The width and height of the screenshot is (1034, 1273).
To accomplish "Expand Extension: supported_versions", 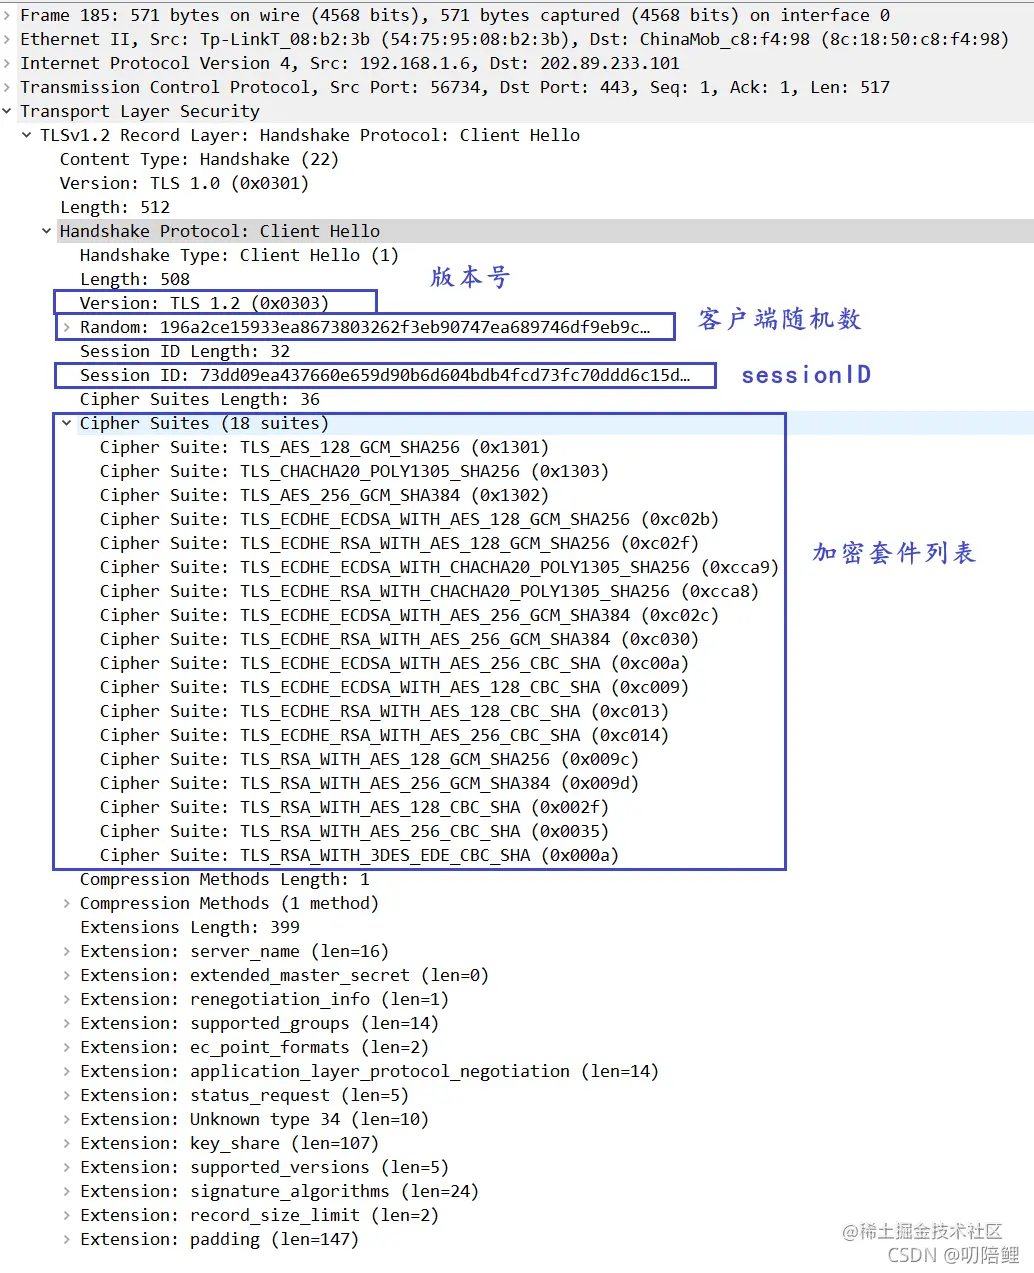I will click(x=67, y=1167).
